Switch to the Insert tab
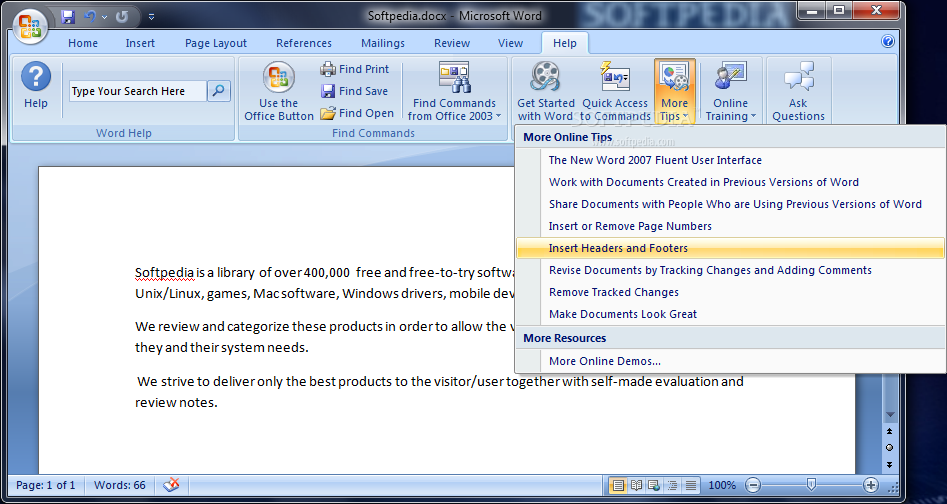The width and height of the screenshot is (947, 504). pos(140,43)
